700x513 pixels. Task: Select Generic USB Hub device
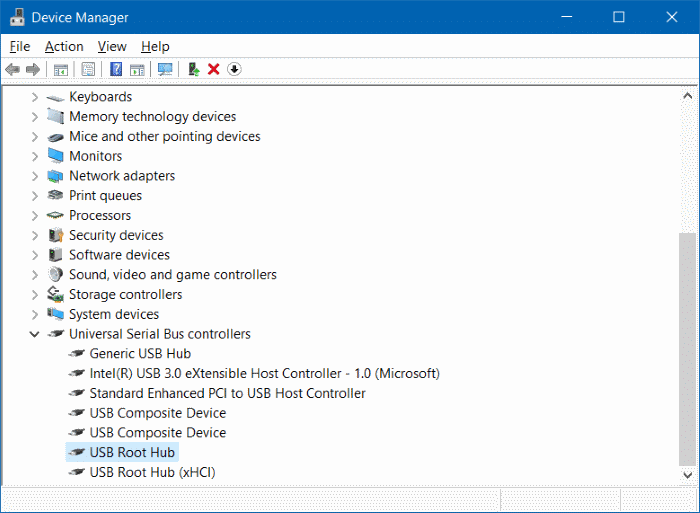click(x=140, y=354)
